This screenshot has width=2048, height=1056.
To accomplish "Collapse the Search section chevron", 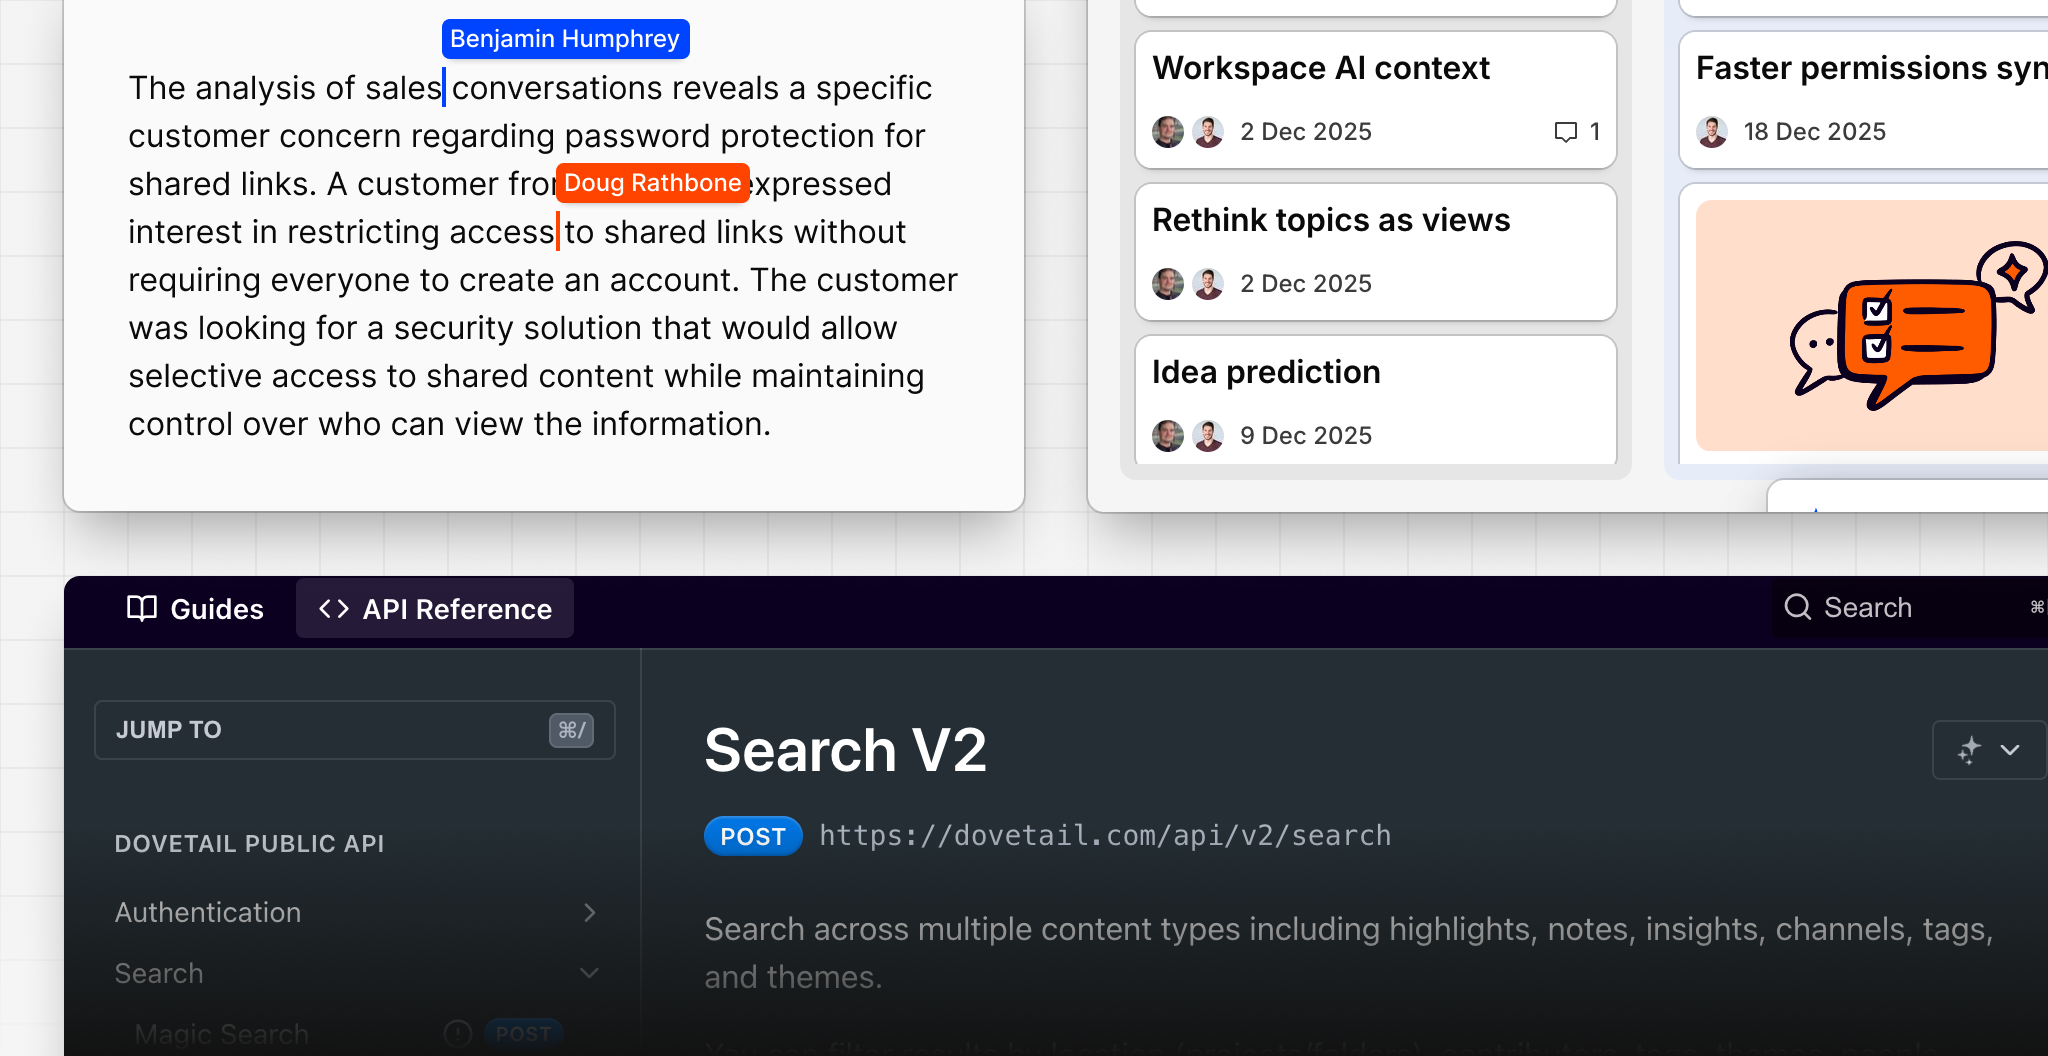I will 589,973.
